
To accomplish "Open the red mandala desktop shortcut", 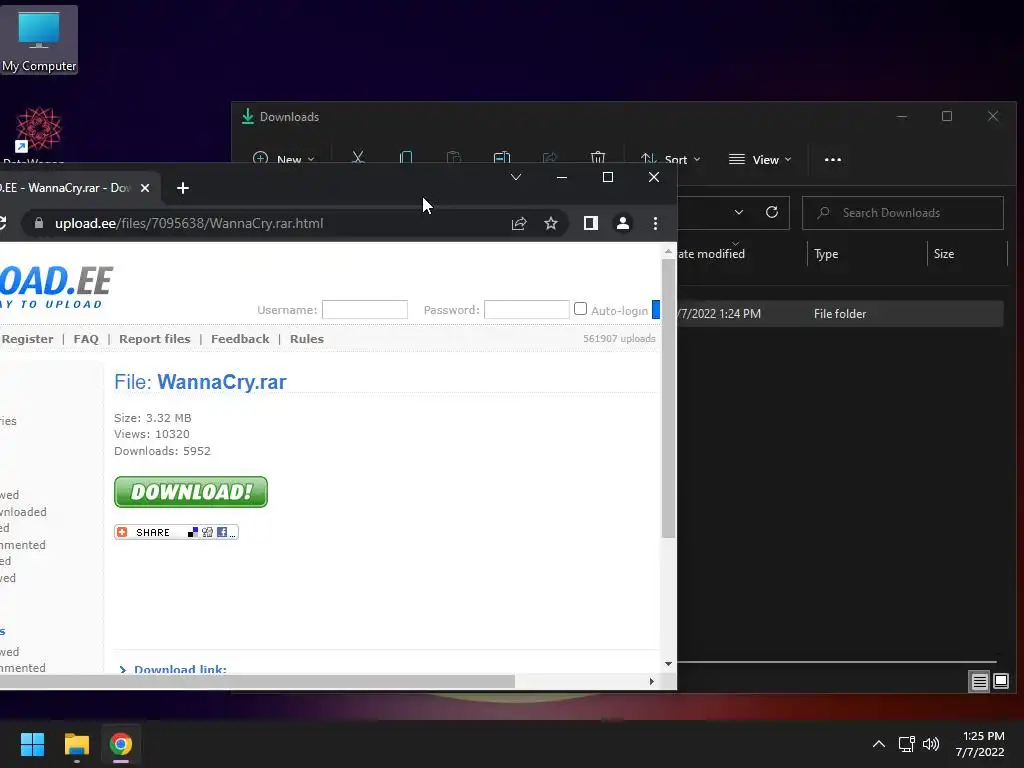I will coord(38,133).
